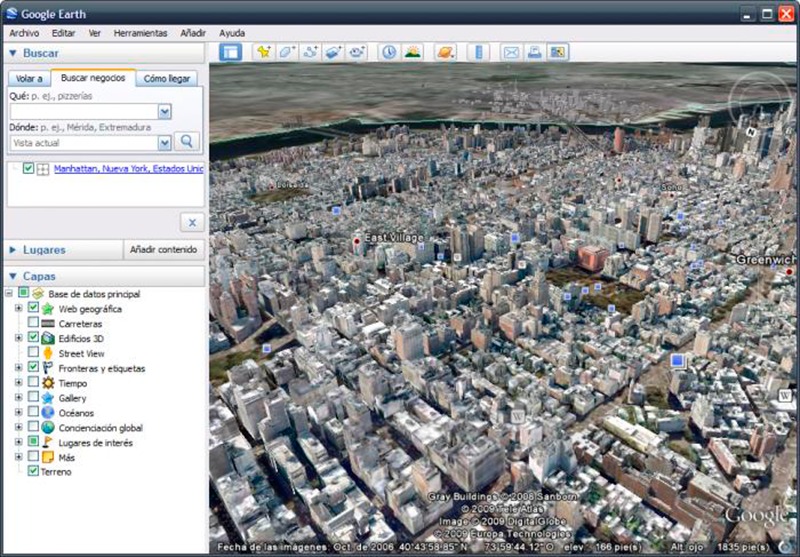Viewport: 800px width, 557px height.
Task: Select the Buscar negocios tab
Action: coord(93,78)
